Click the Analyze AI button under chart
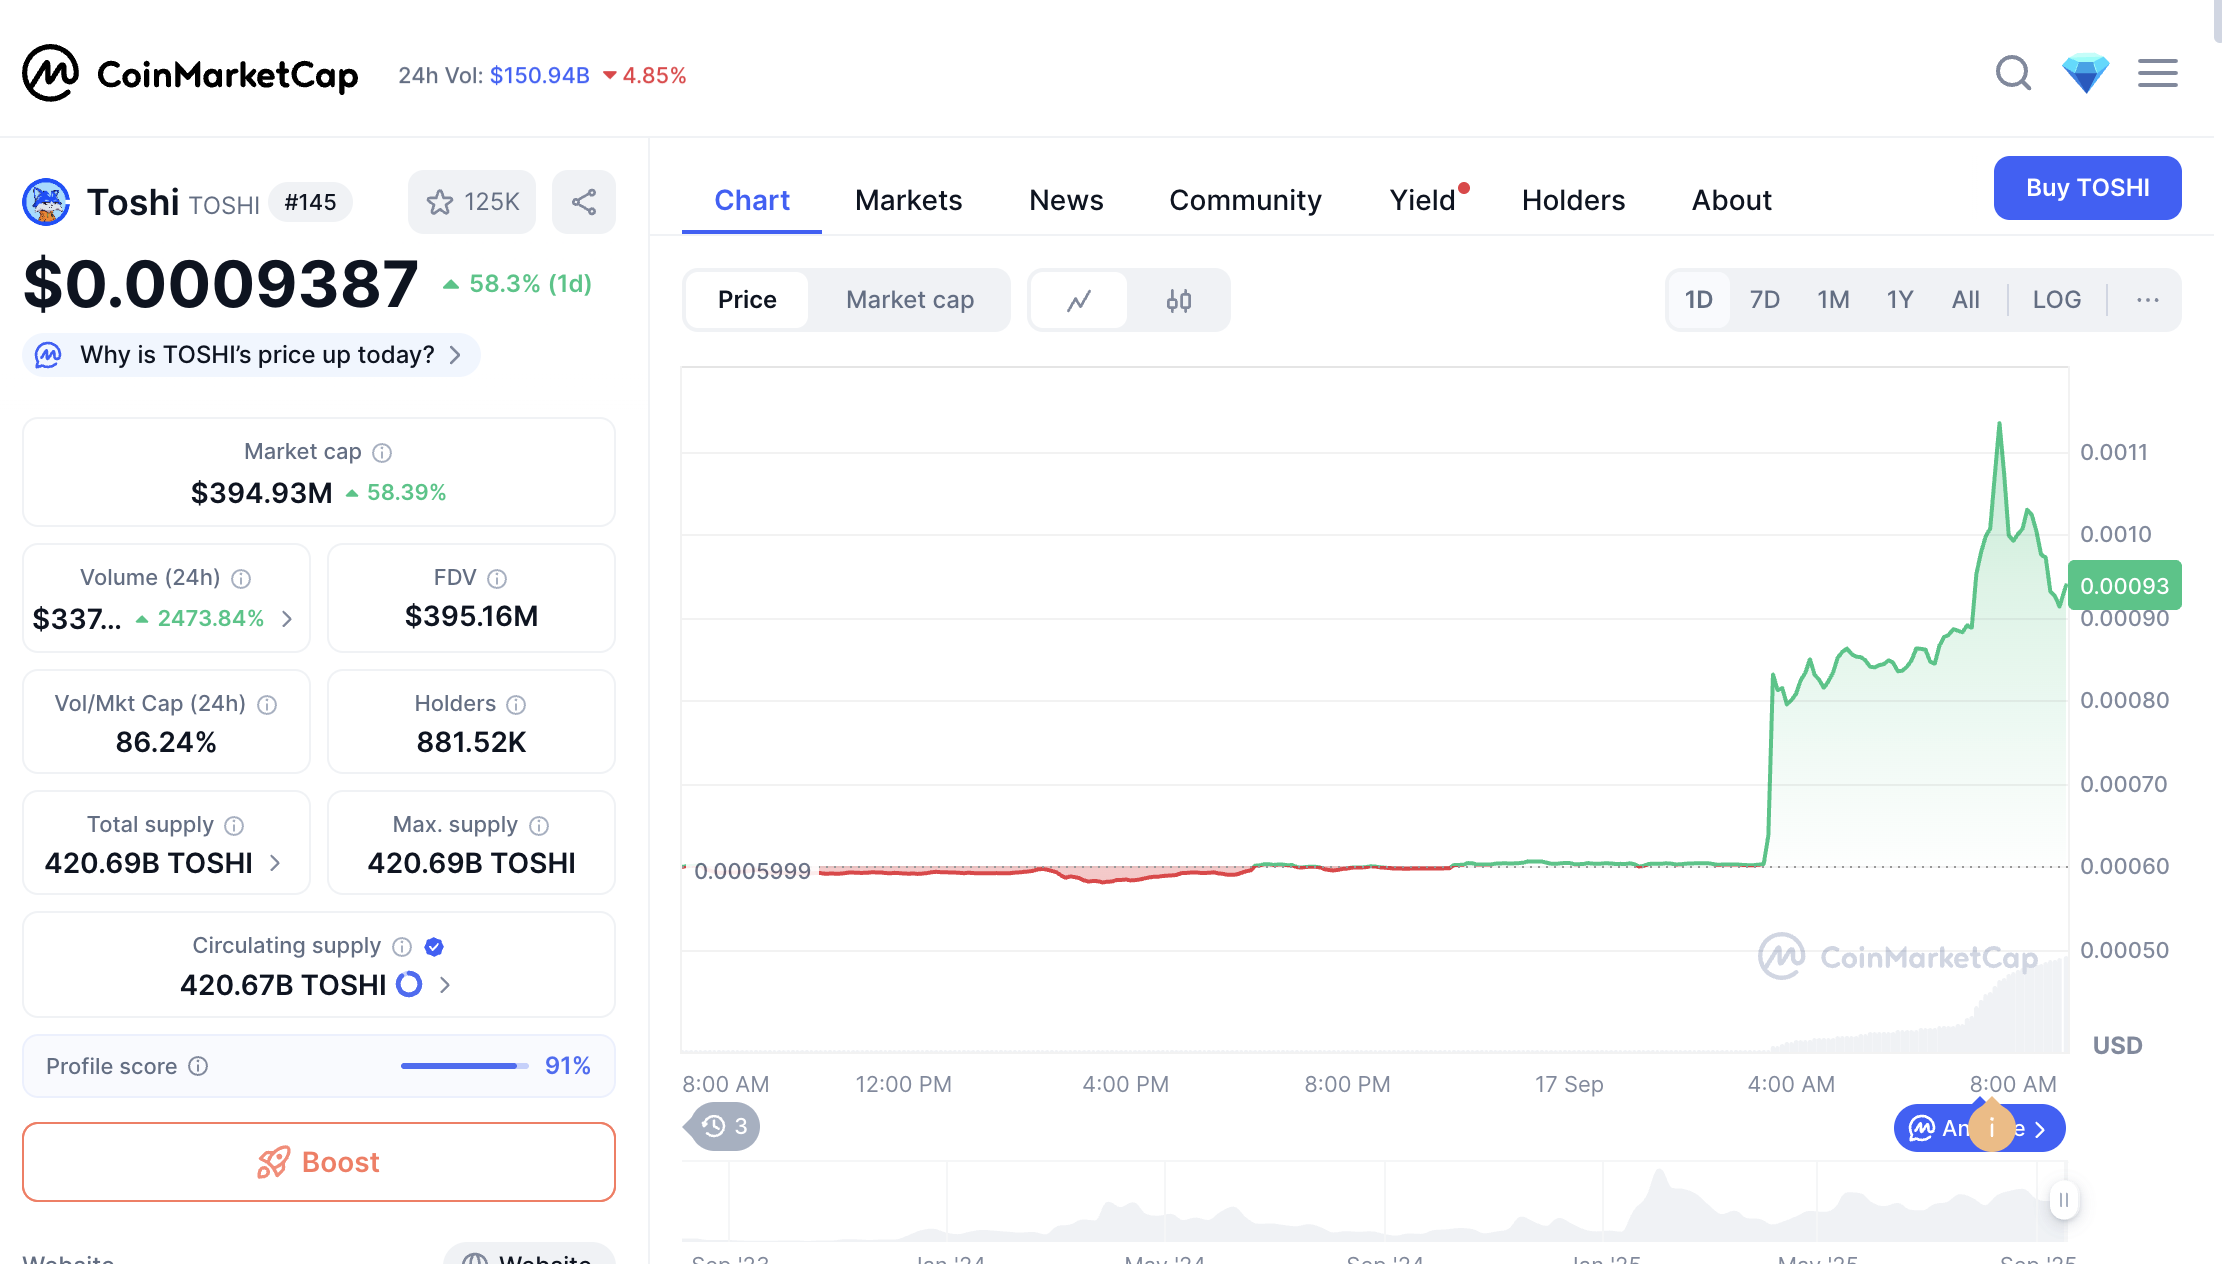Viewport: 2222px width, 1264px height. 1979,1128
